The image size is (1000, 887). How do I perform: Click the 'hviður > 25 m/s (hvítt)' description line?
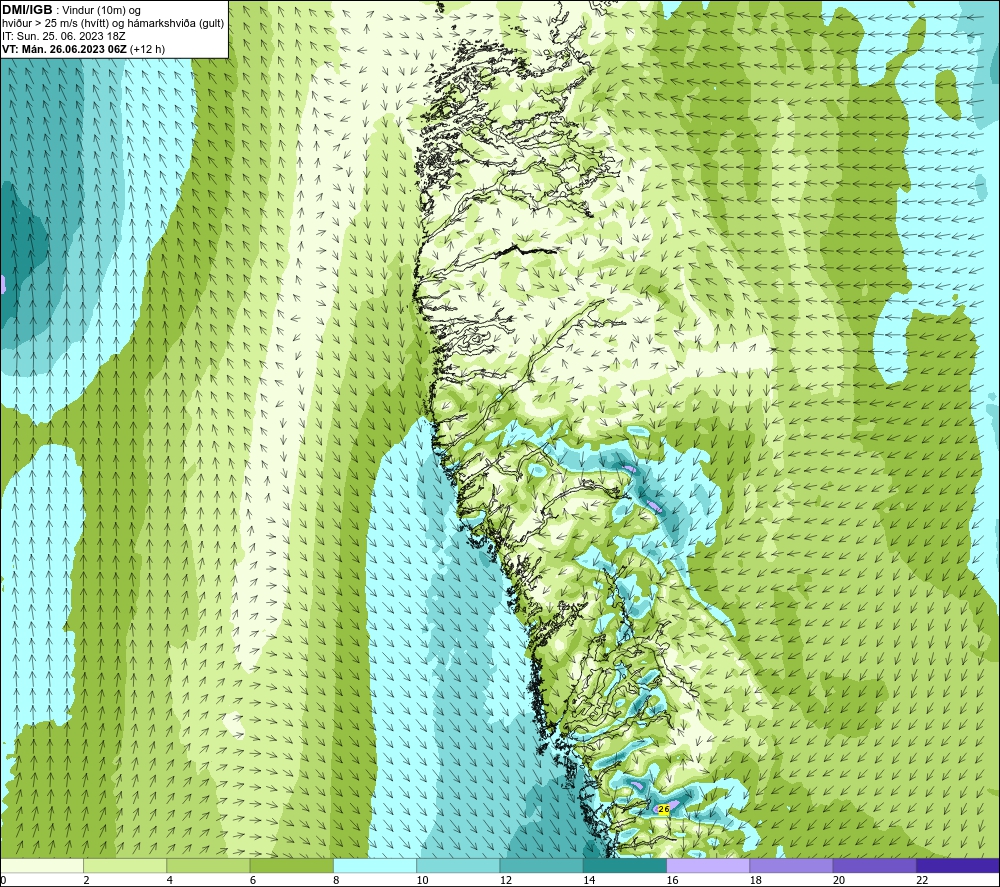coord(114,24)
